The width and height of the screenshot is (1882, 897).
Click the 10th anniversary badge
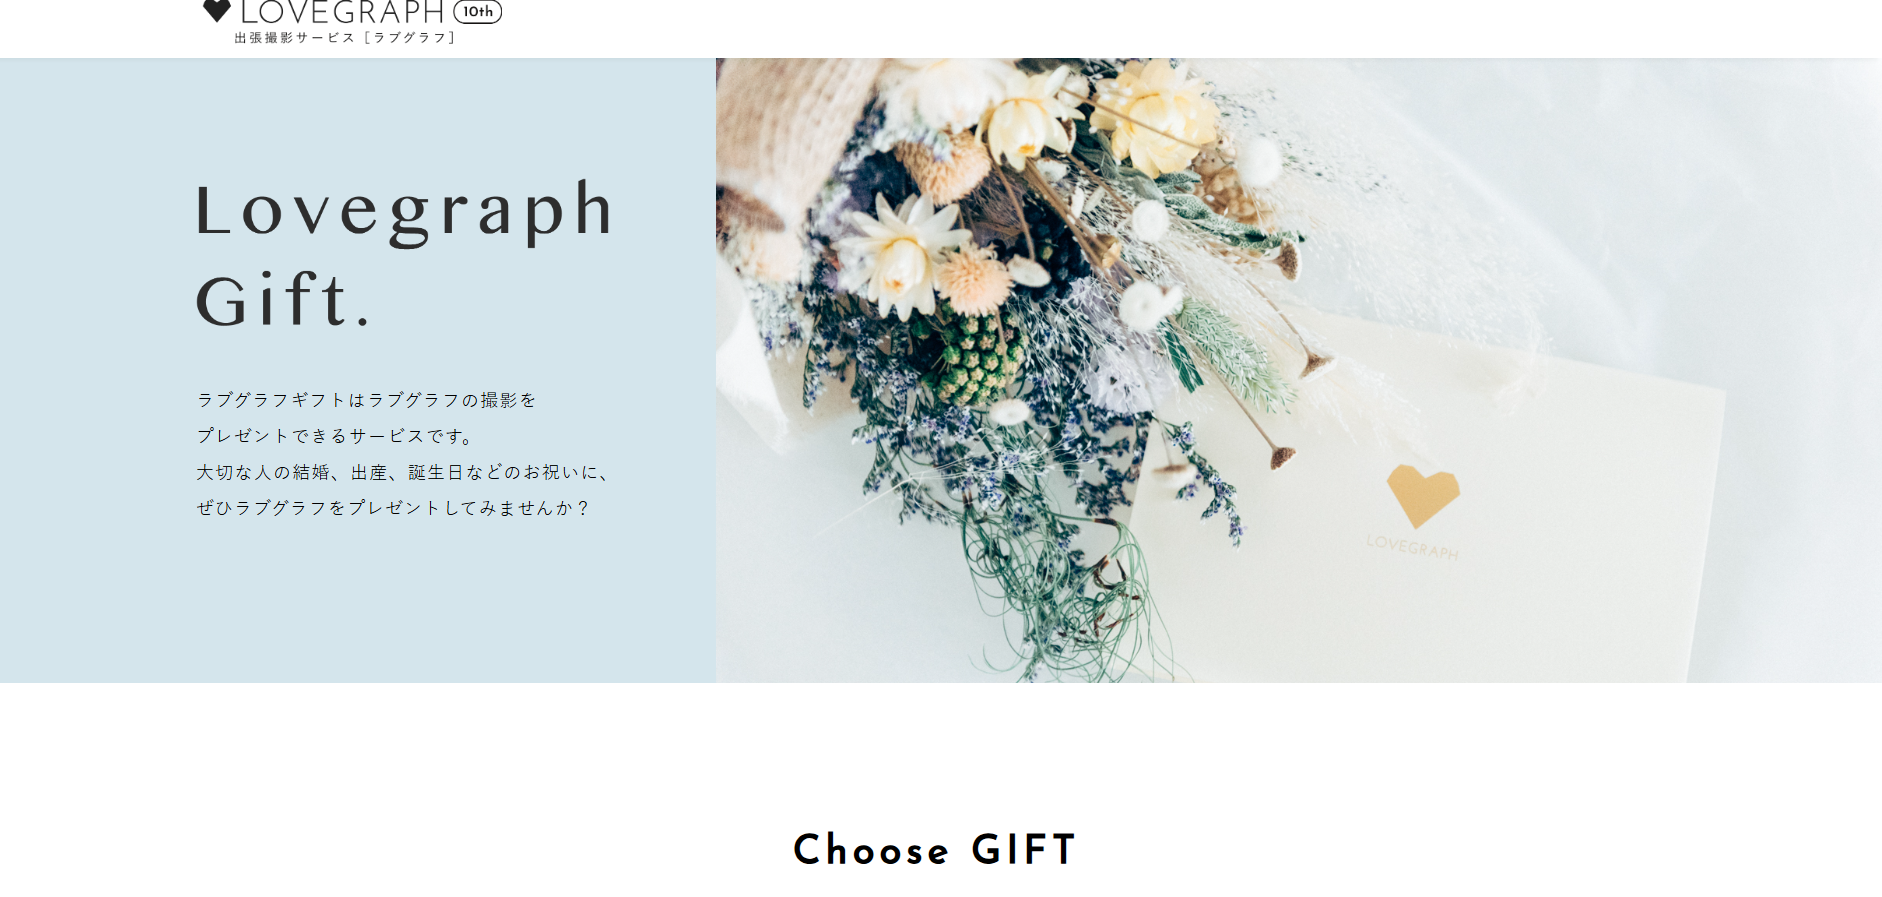click(478, 12)
